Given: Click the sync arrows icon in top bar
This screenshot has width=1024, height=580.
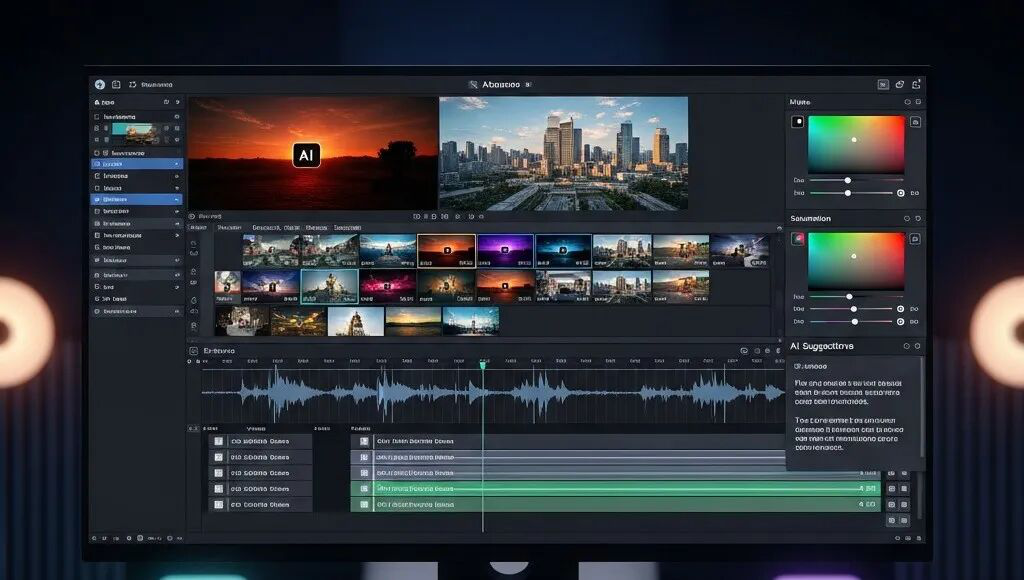Looking at the screenshot, I should coord(133,84).
